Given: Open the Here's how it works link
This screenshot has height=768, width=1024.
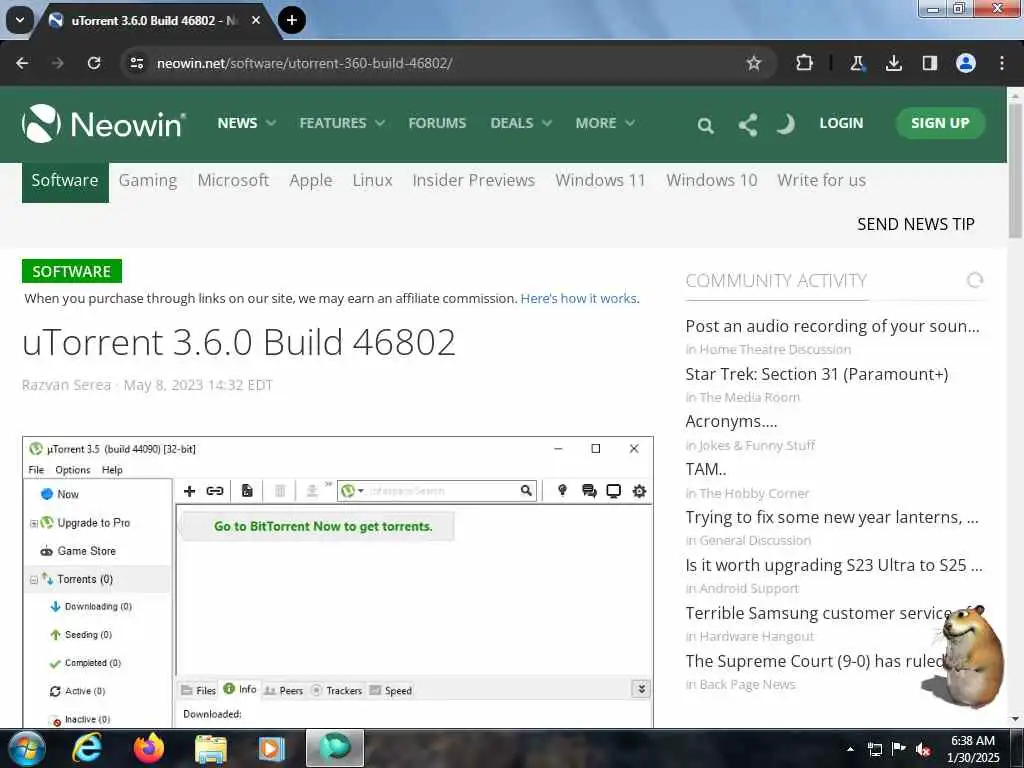Looking at the screenshot, I should pyautogui.click(x=580, y=298).
